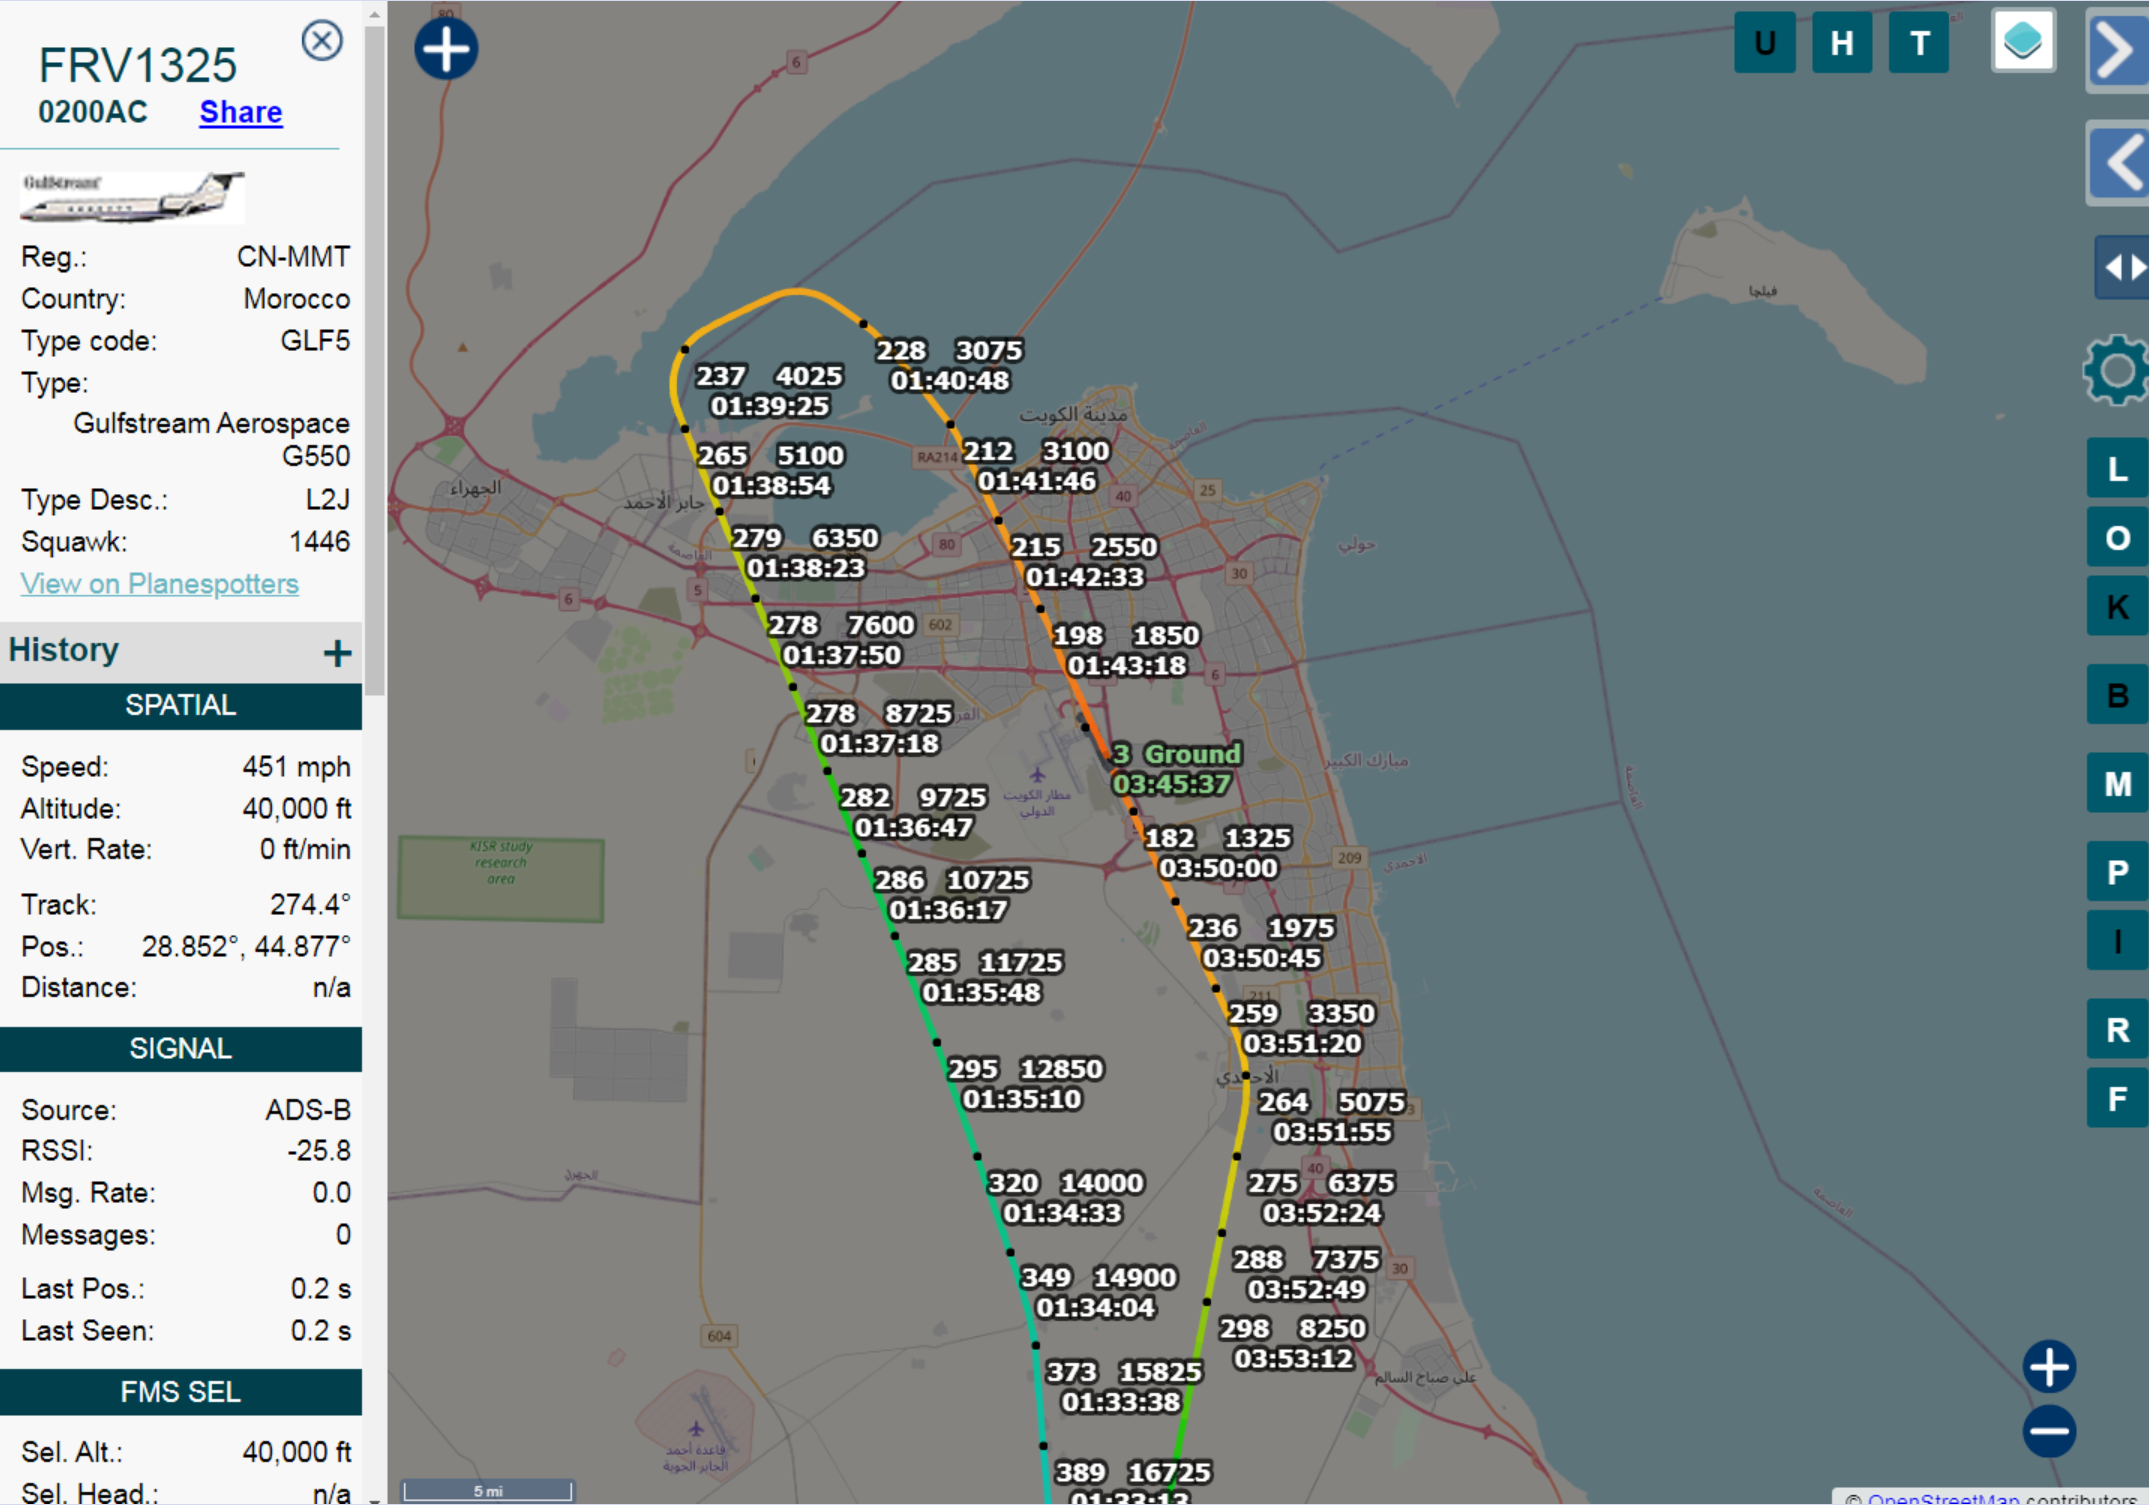
Task: Toggle the O map button
Action: tap(2117, 537)
